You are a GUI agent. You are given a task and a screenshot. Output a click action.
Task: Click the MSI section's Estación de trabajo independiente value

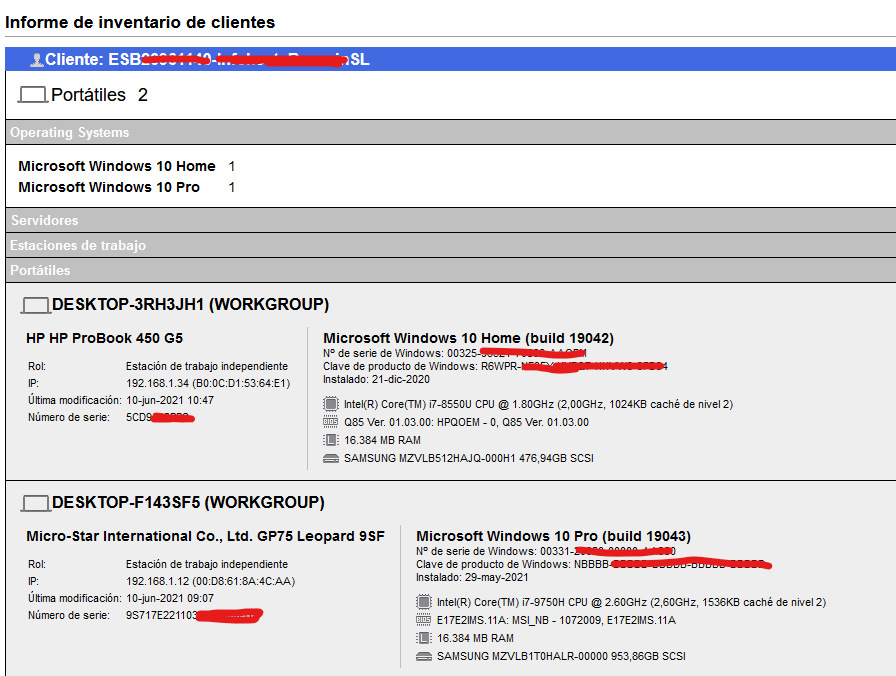pos(207,564)
